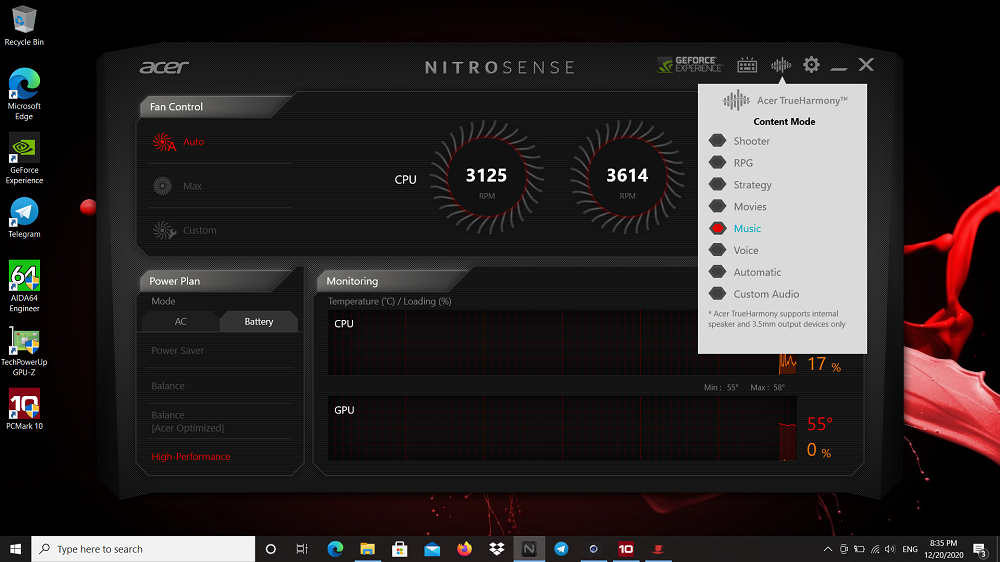Switch to NitroSense taskbar button
Image resolution: width=1000 pixels, height=562 pixels.
coord(529,549)
